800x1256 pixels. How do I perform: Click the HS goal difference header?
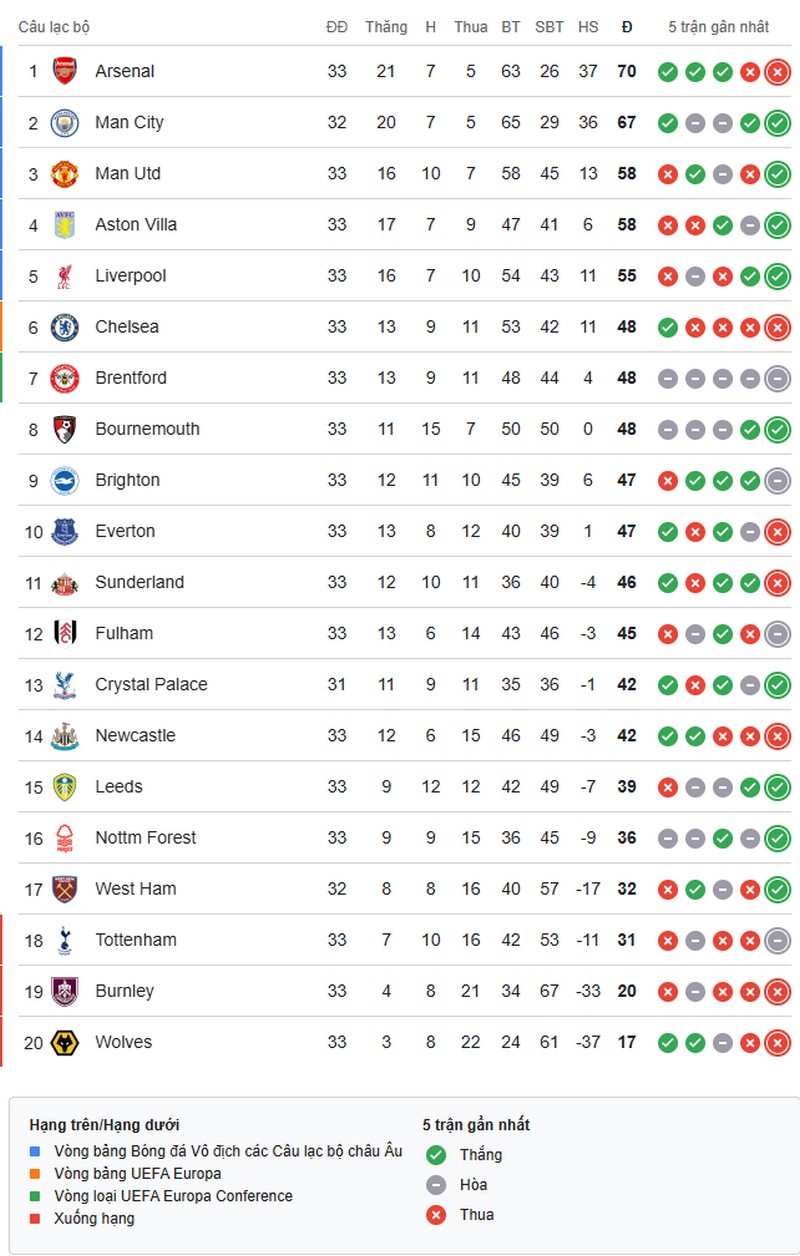588,27
